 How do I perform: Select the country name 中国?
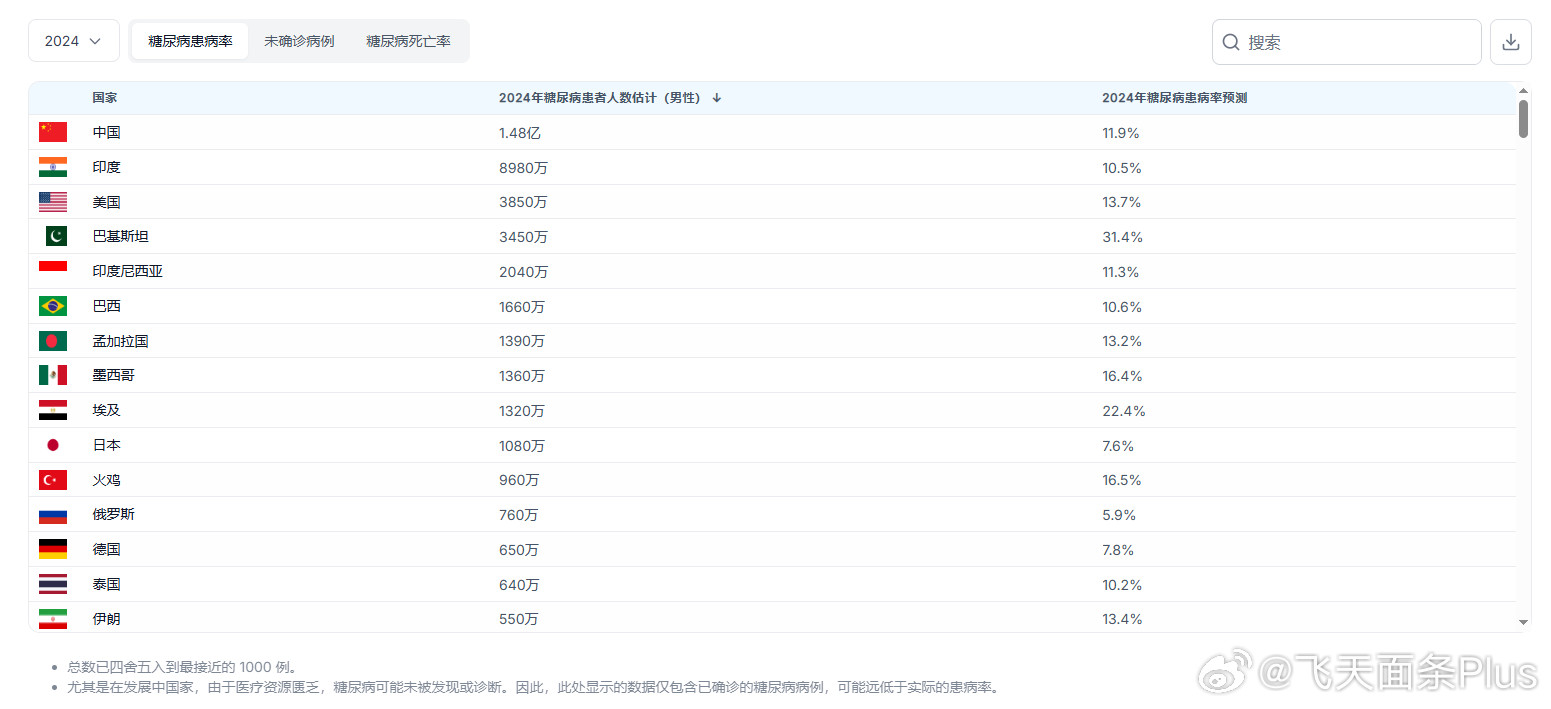pos(106,132)
